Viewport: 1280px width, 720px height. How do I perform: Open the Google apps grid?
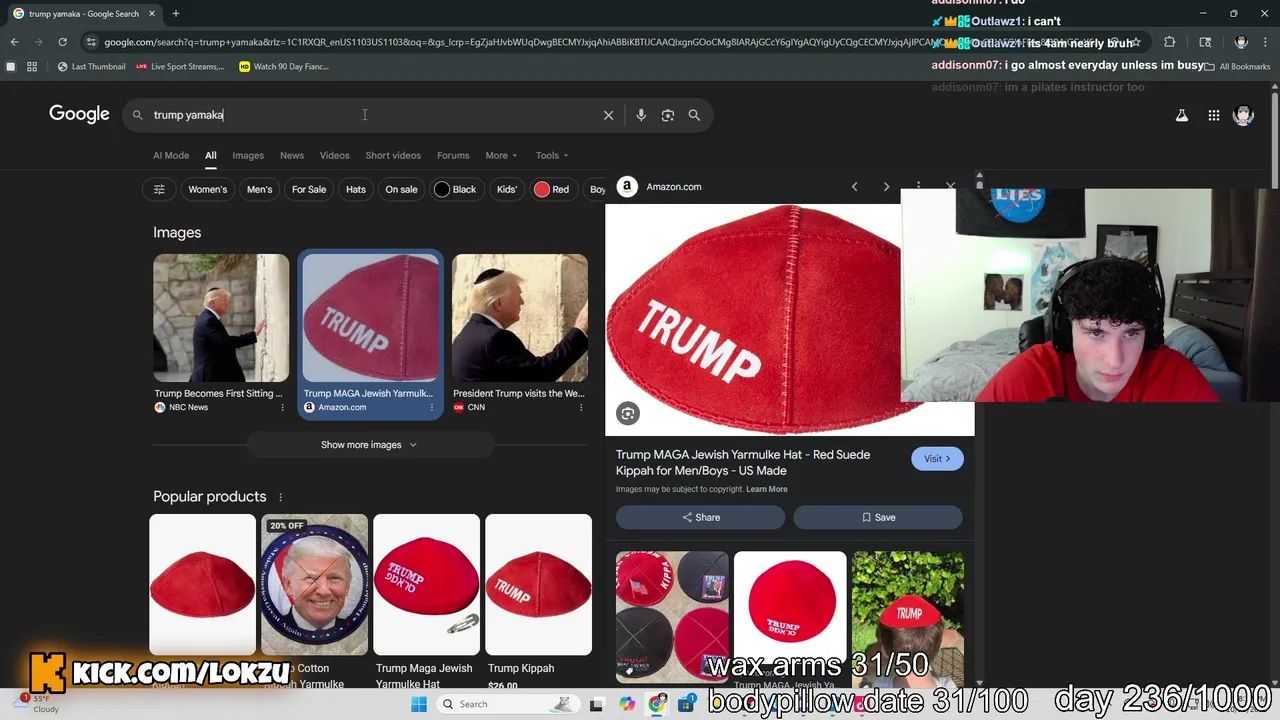coord(1213,115)
